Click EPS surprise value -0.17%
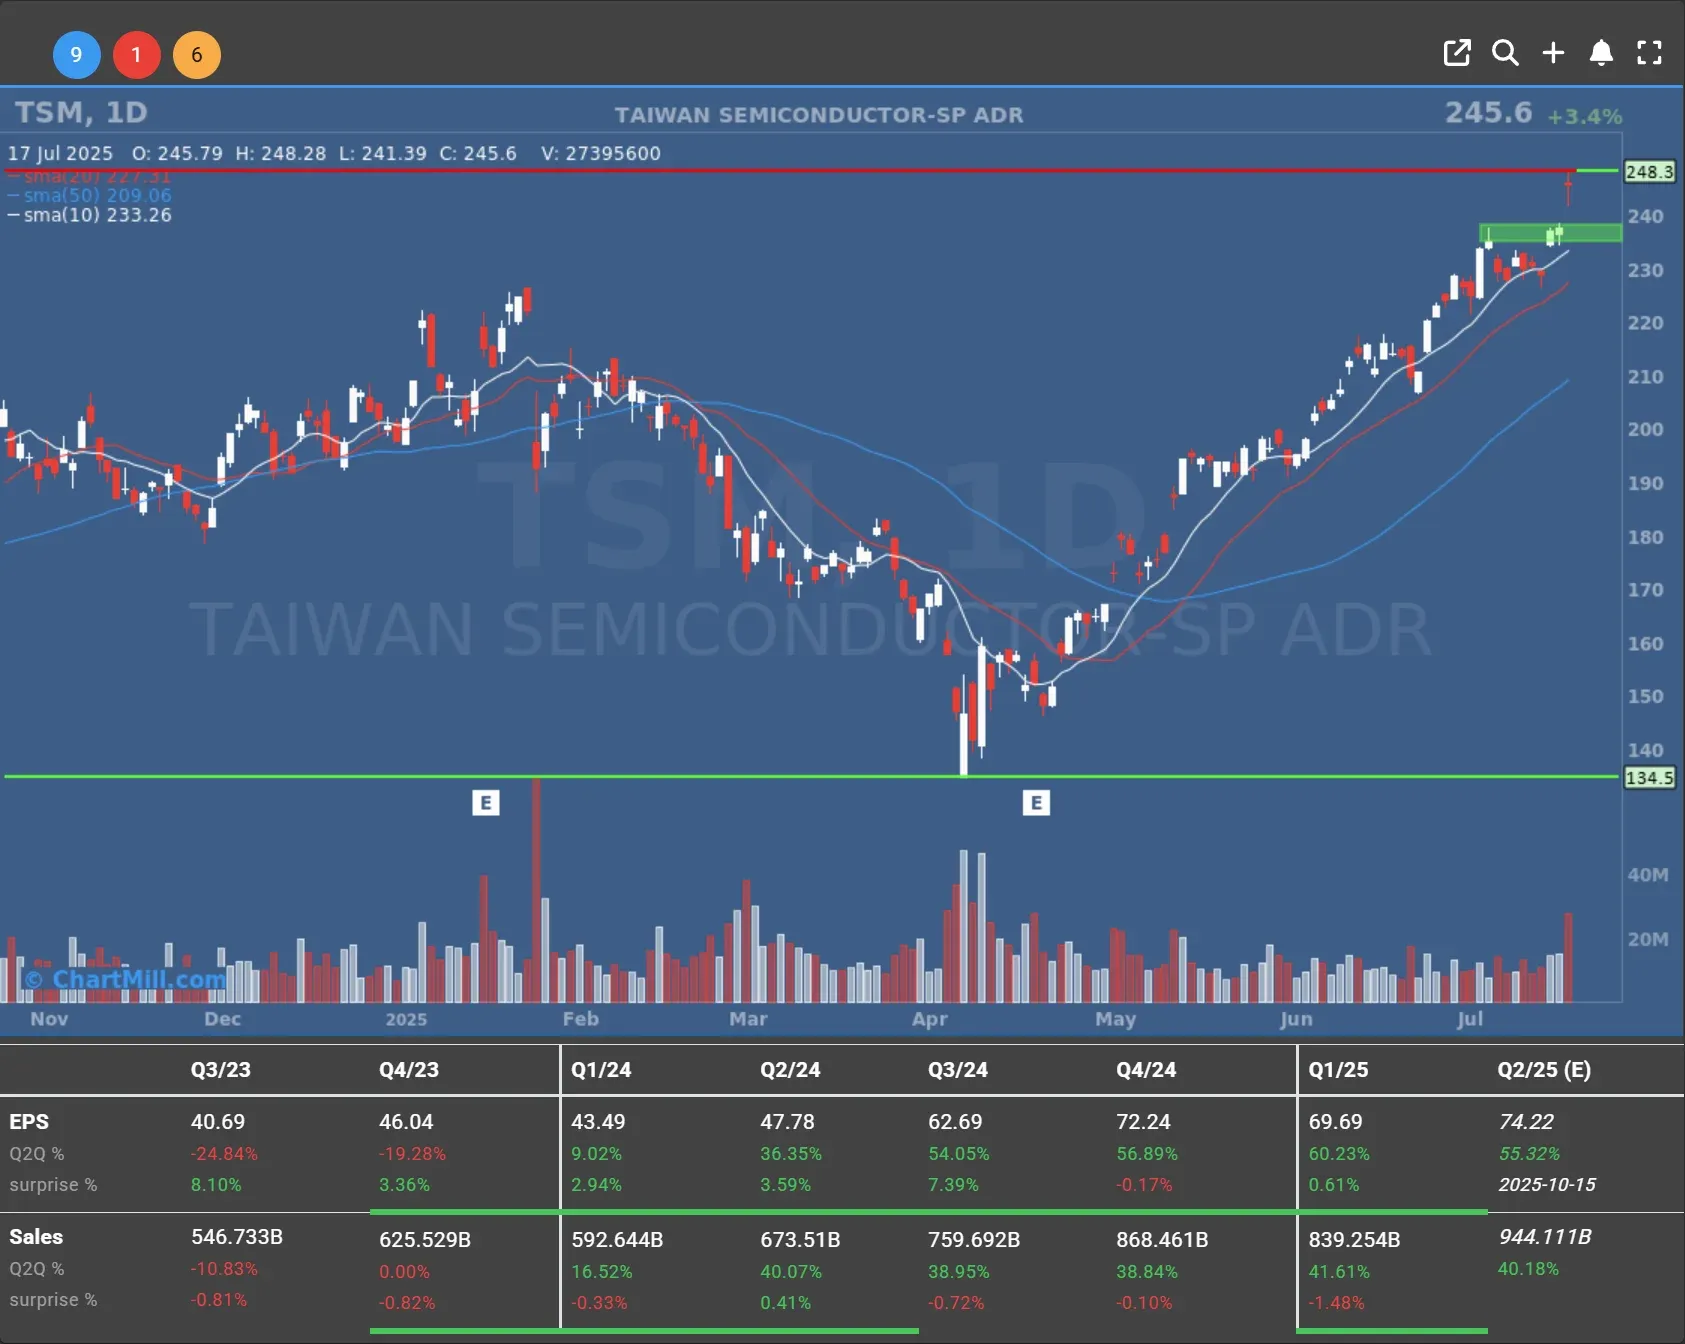The width and height of the screenshot is (1685, 1344). click(1144, 1185)
